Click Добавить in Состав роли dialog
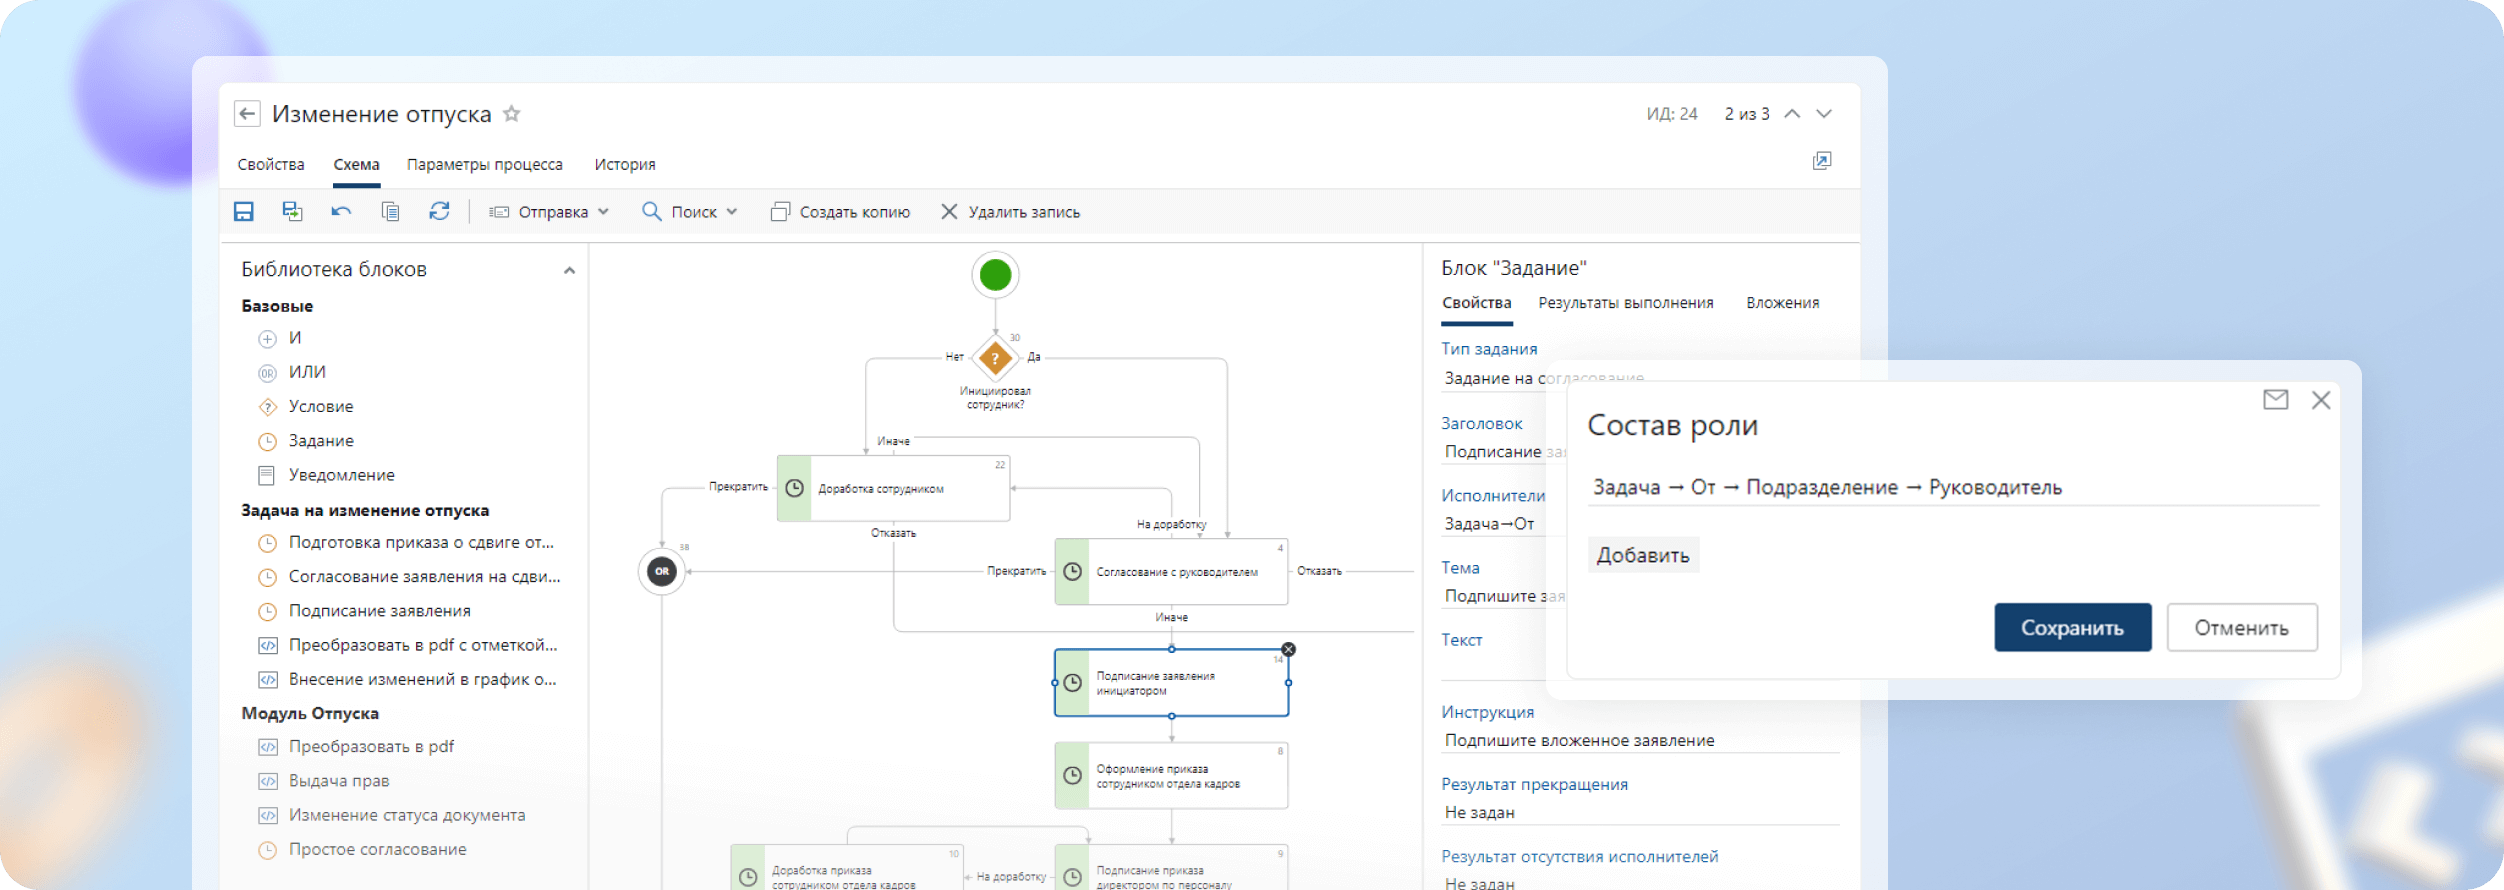2504x890 pixels. click(1643, 555)
